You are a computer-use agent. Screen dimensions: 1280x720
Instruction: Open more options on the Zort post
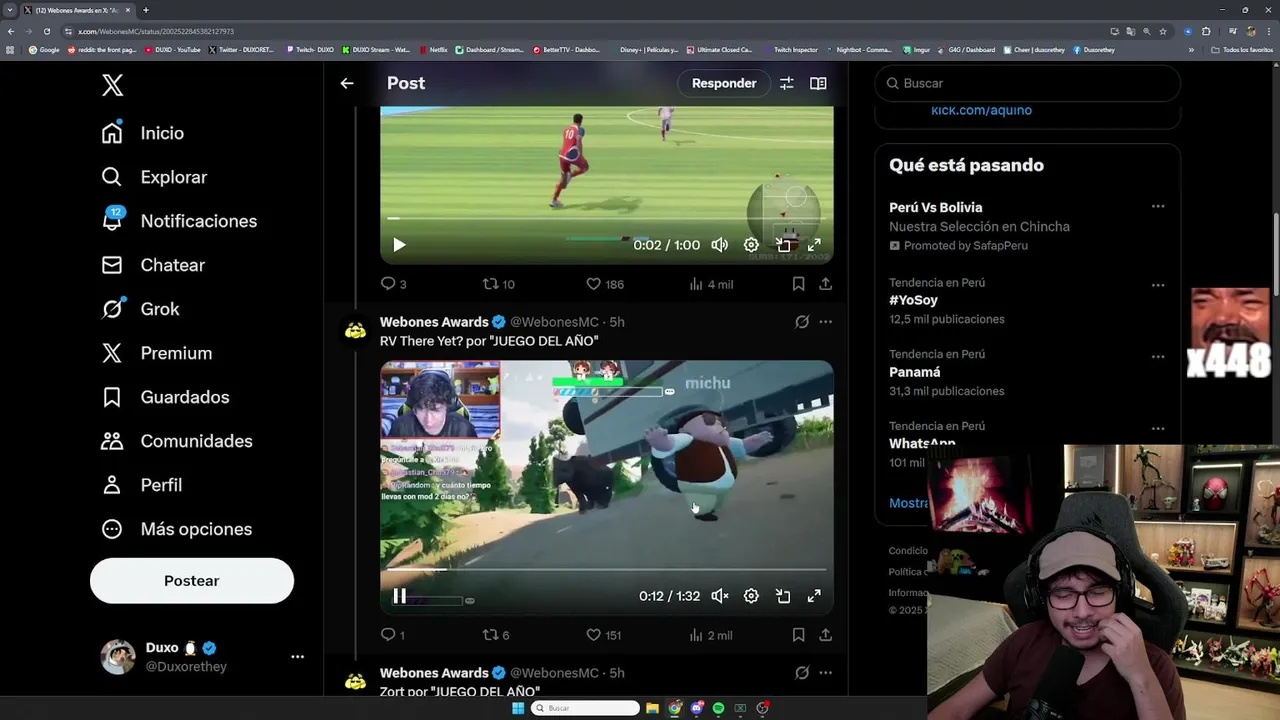click(825, 673)
